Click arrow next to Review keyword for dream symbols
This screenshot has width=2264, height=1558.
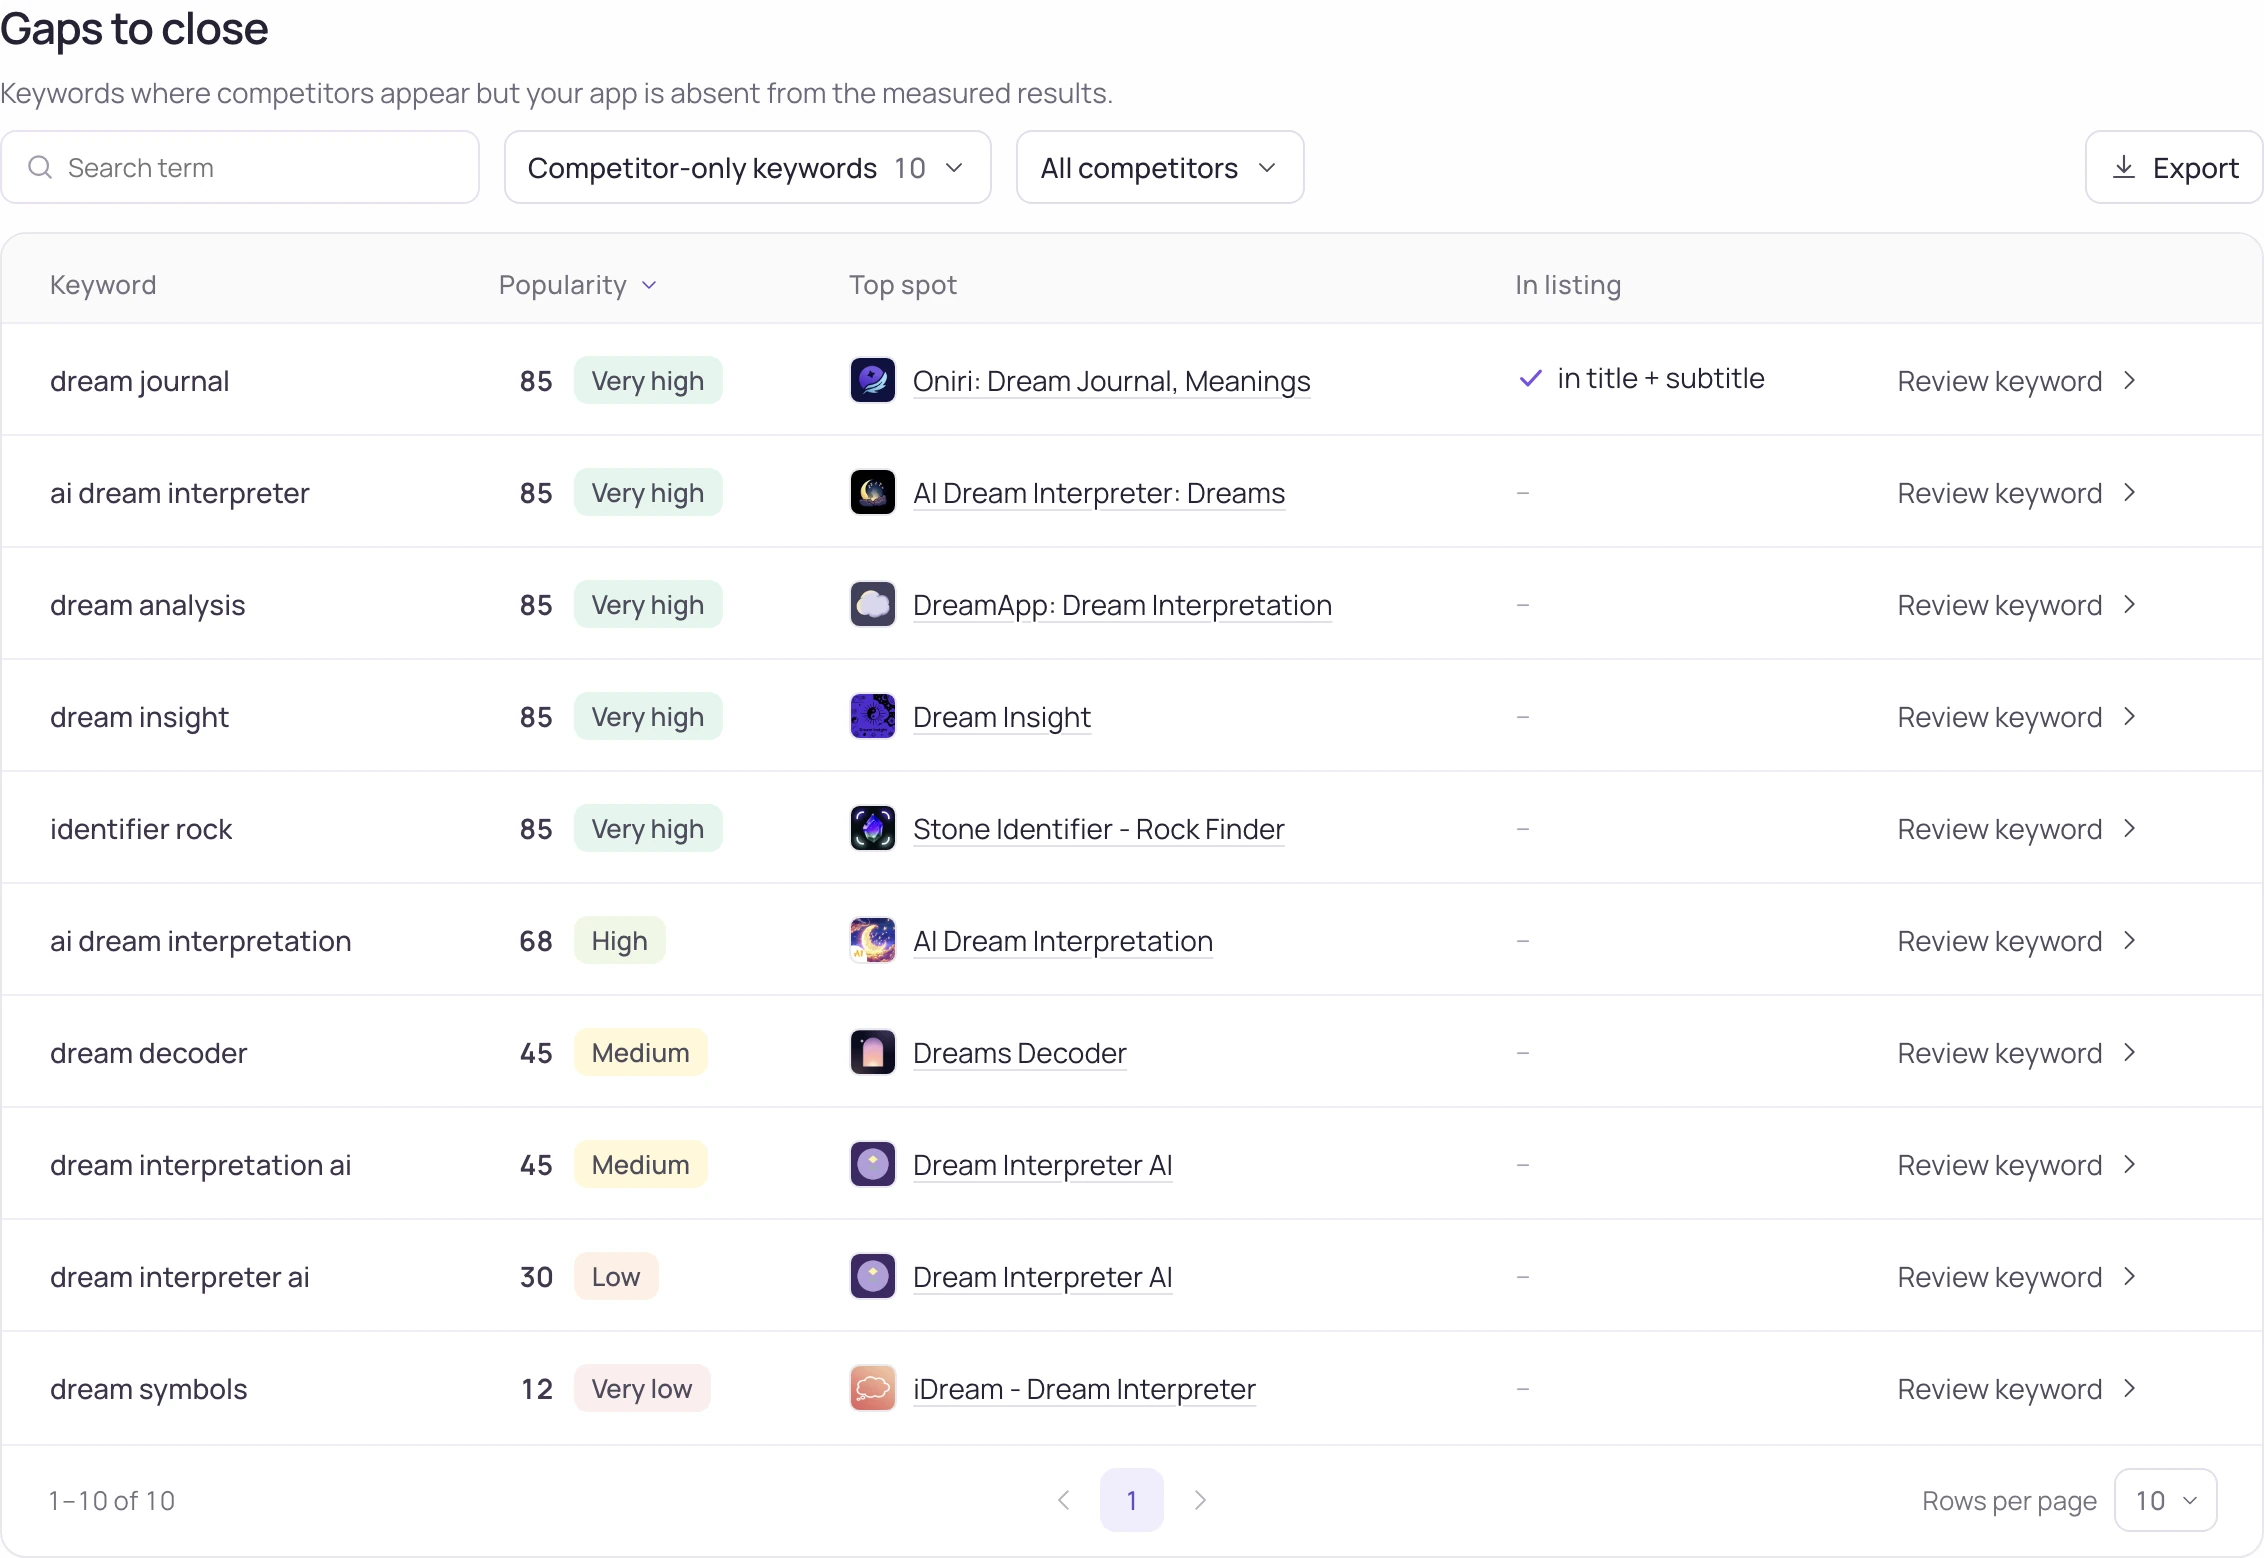[x=2130, y=1389]
